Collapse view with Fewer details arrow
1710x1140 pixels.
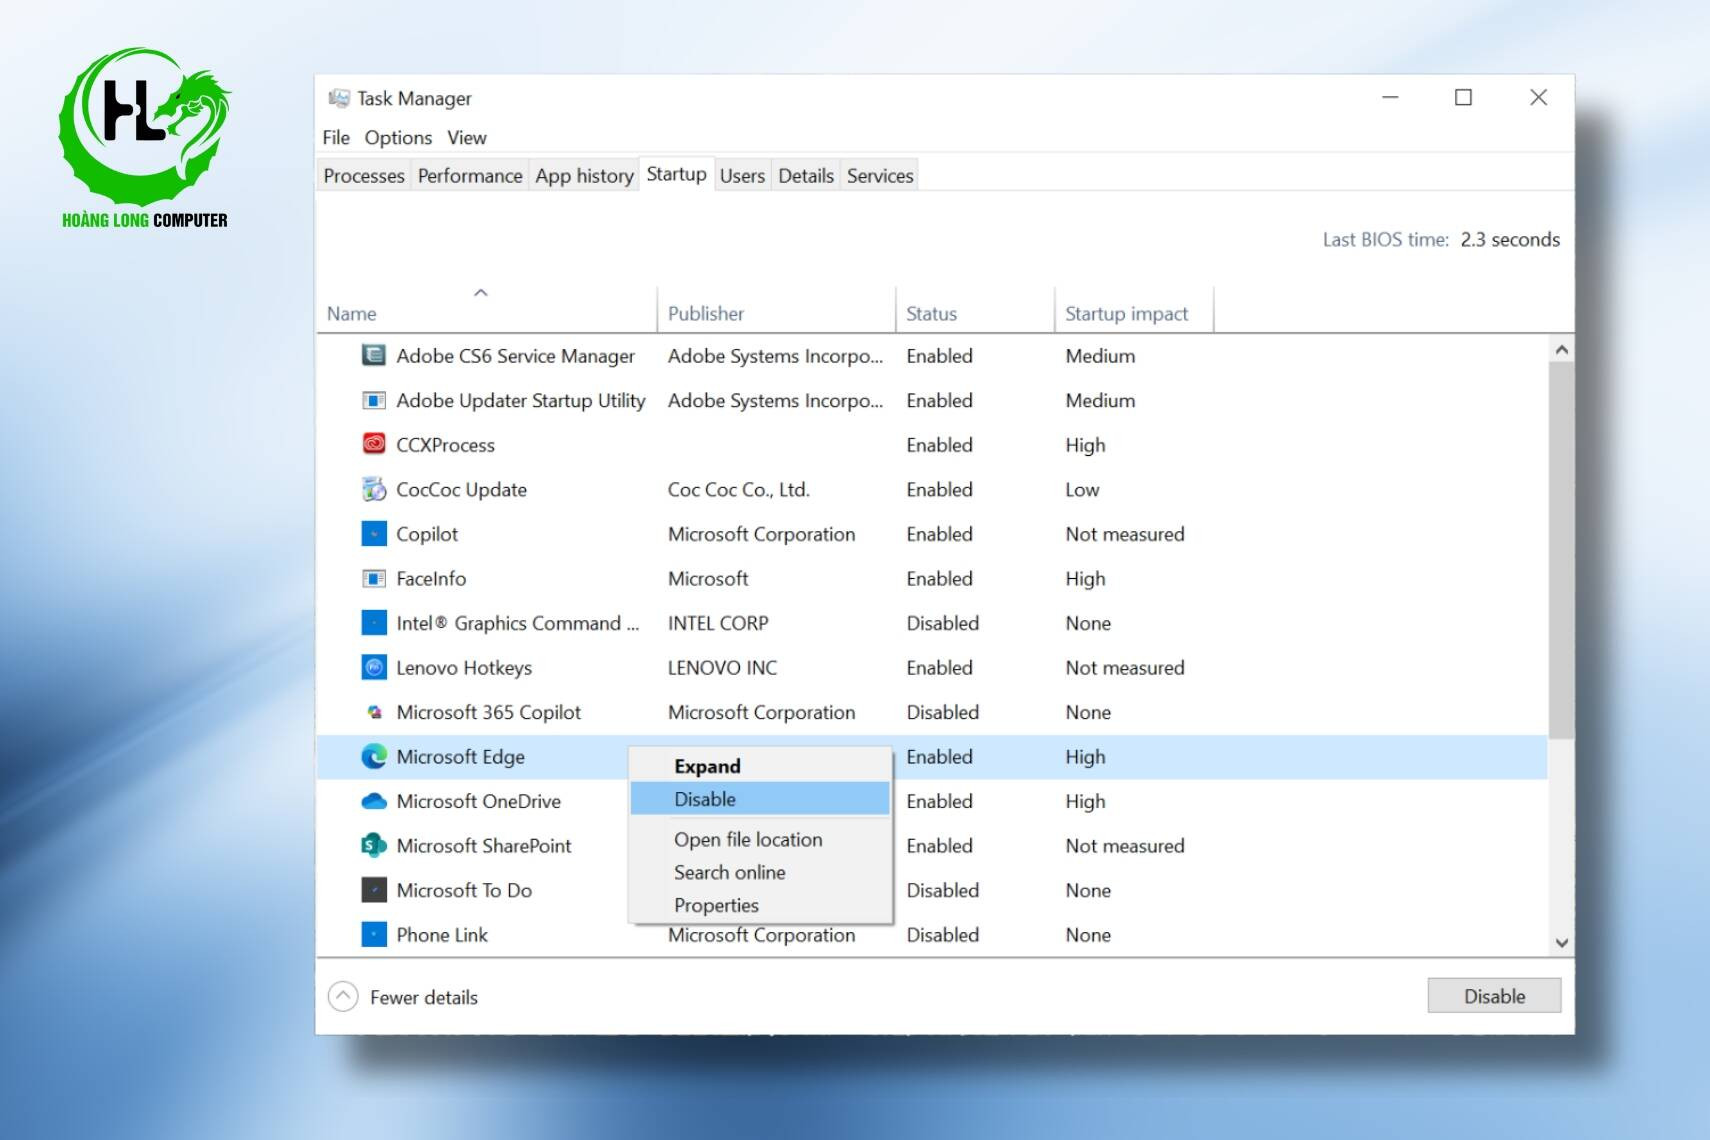pos(343,997)
